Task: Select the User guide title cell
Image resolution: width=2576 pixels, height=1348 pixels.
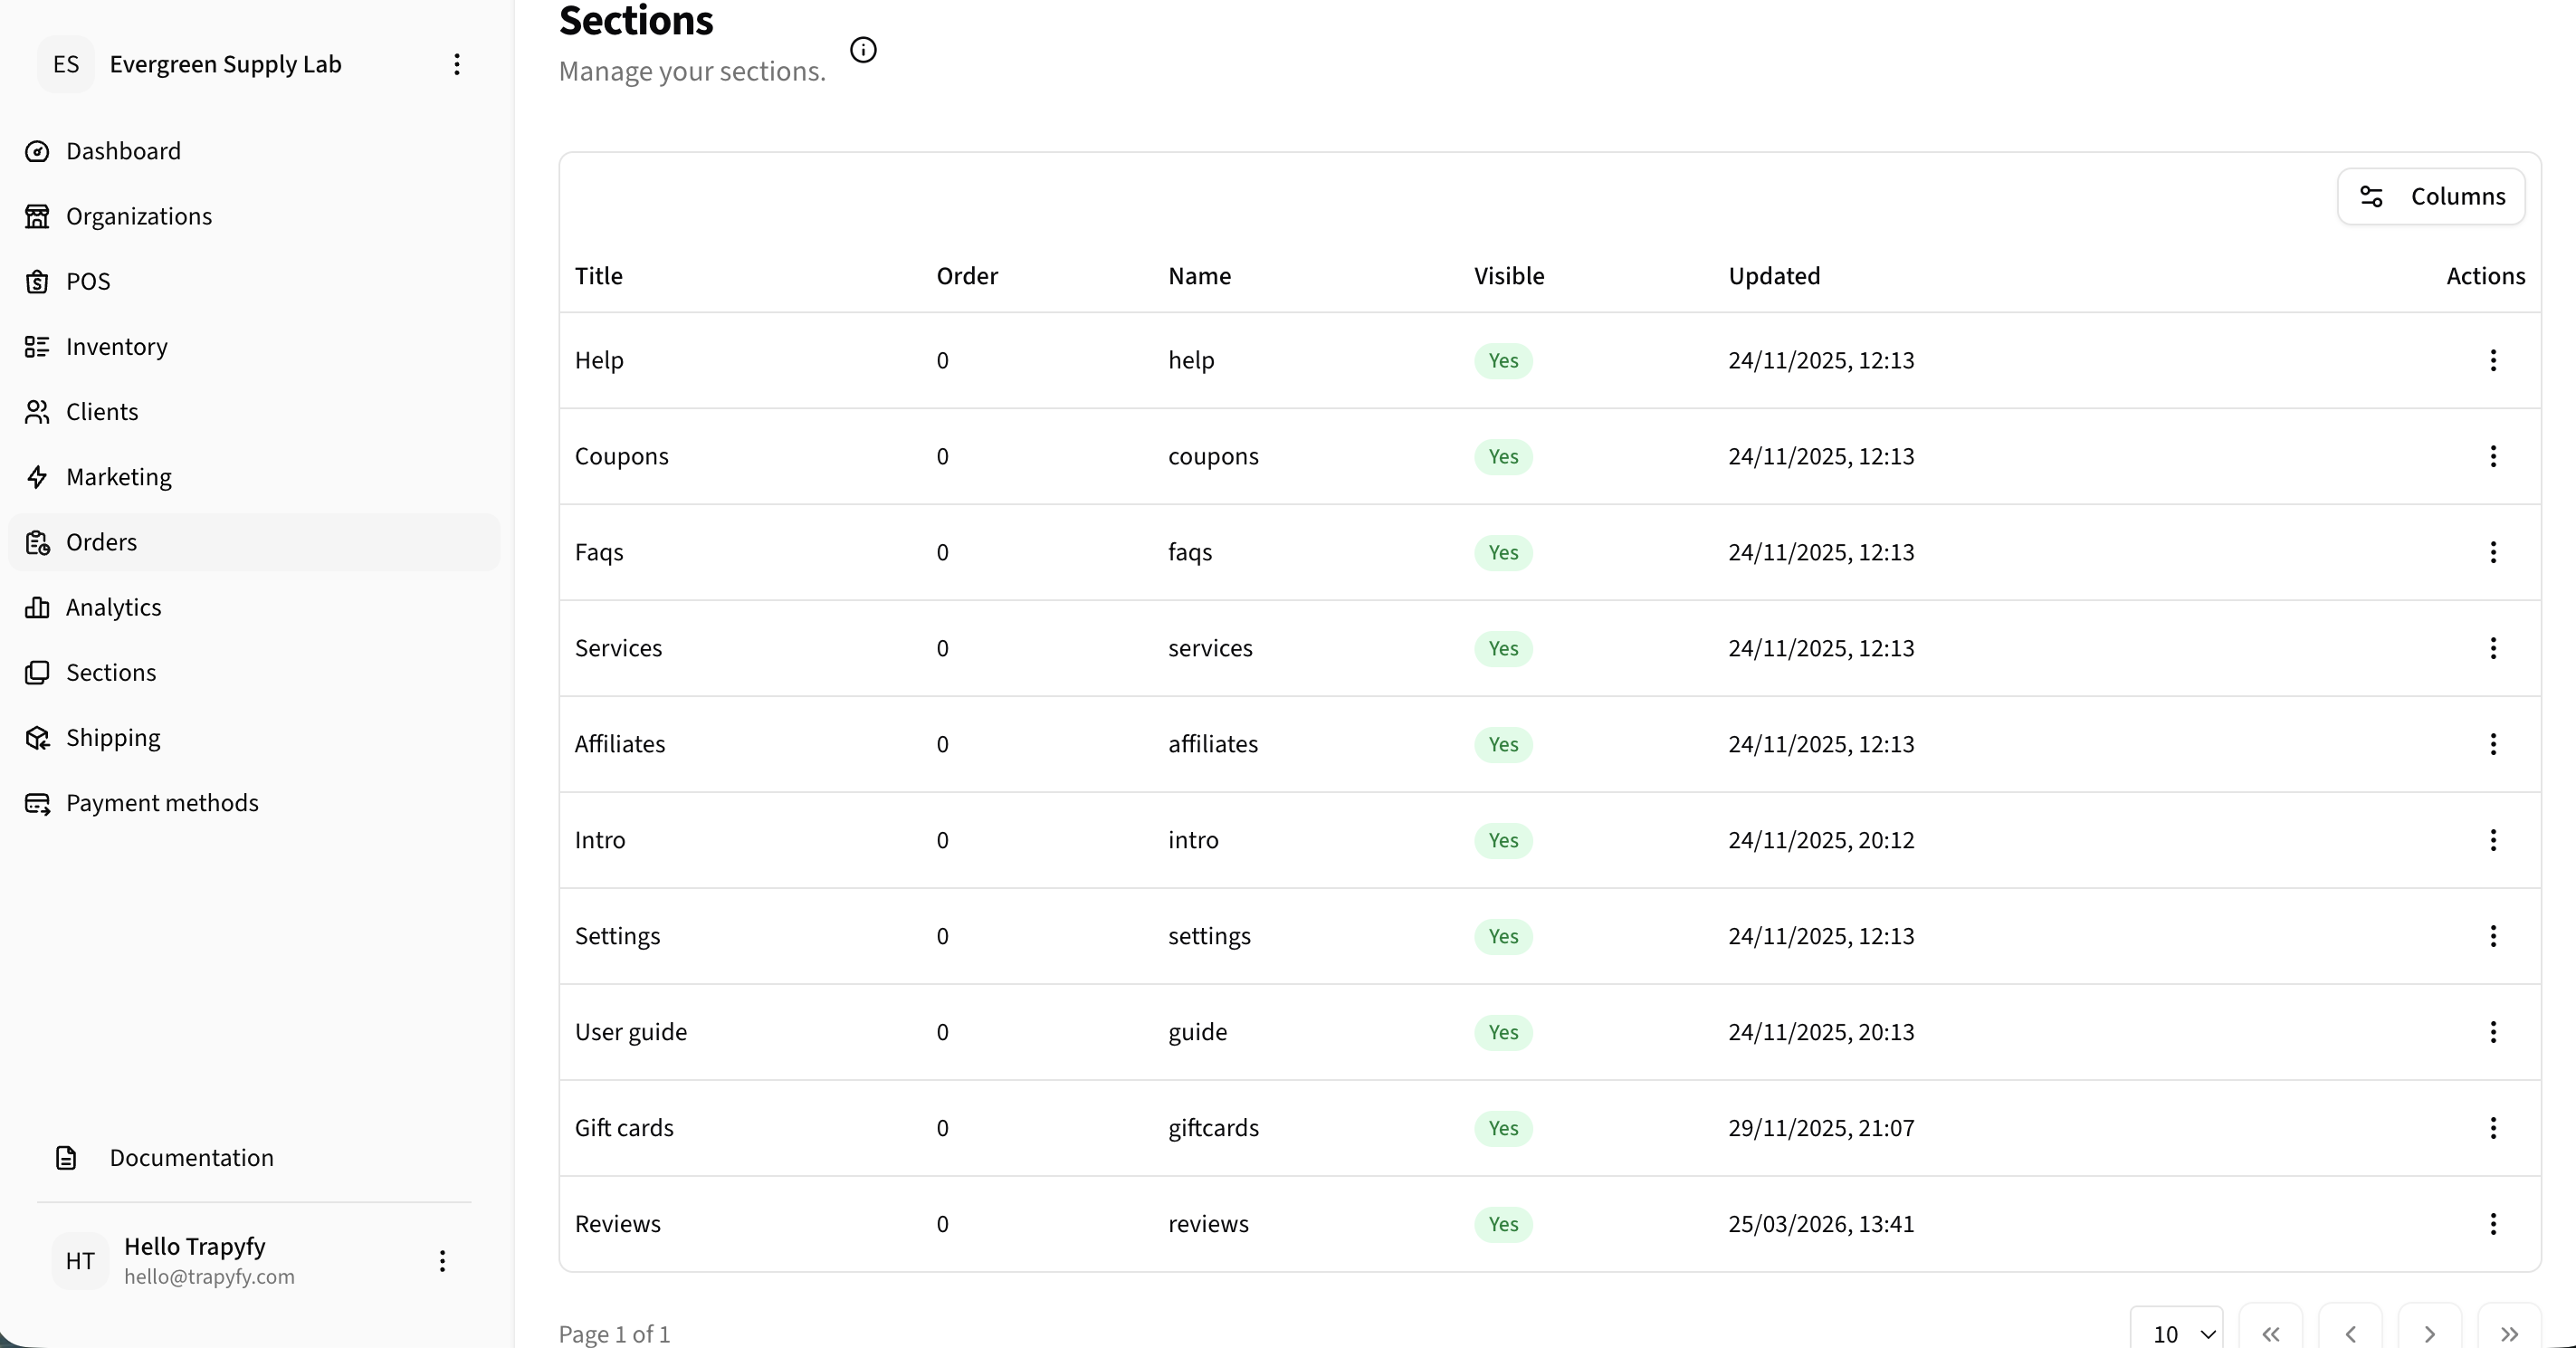Action: 631,1032
